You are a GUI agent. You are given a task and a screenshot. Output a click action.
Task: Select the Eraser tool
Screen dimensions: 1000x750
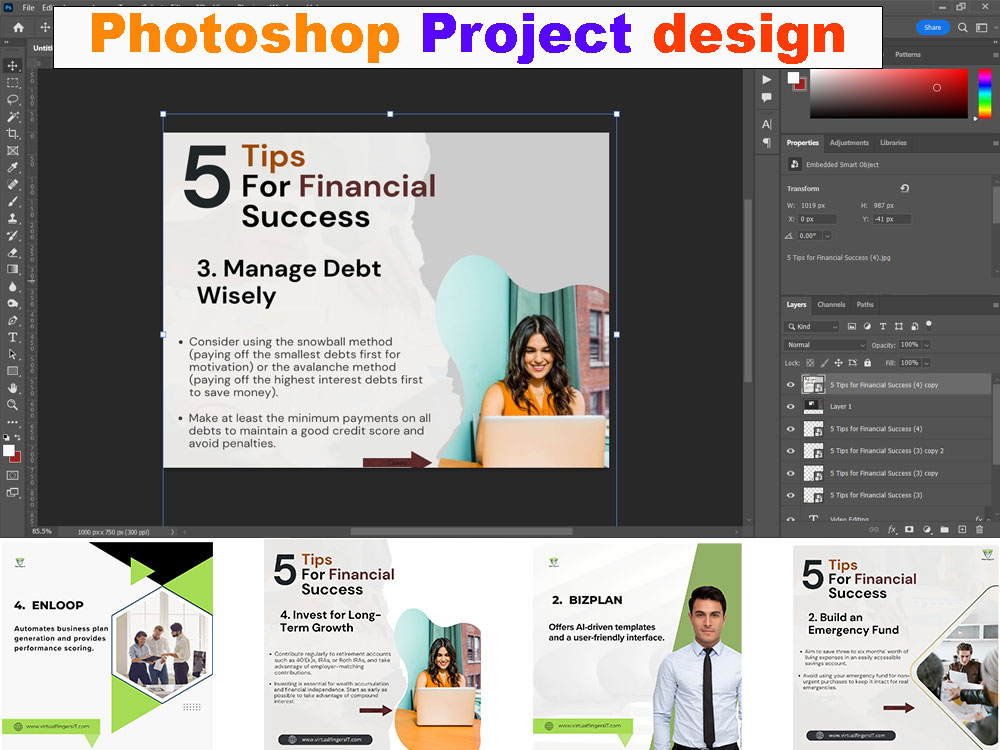[12, 252]
